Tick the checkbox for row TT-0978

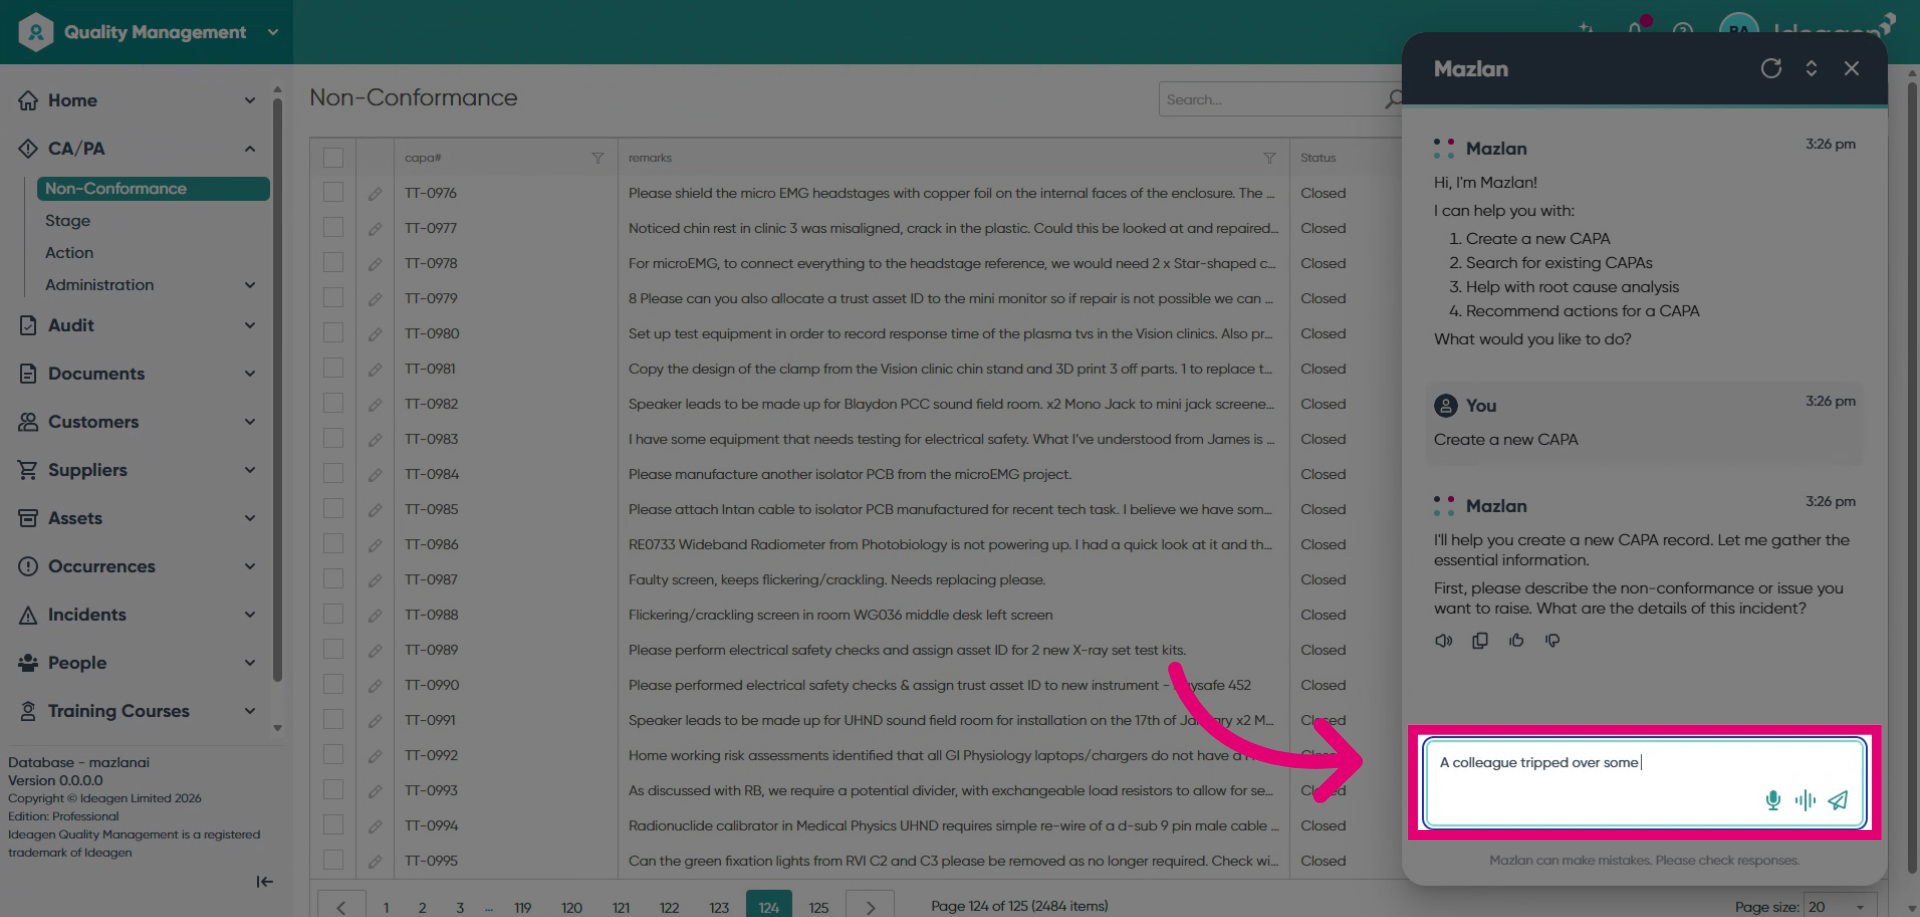click(333, 262)
